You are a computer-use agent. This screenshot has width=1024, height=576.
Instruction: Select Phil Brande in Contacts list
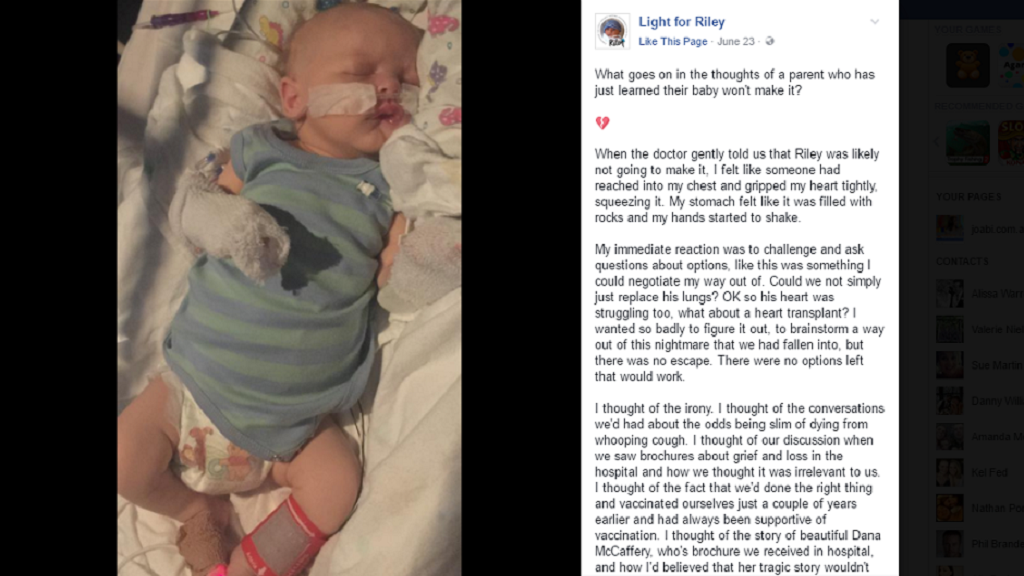coord(980,543)
